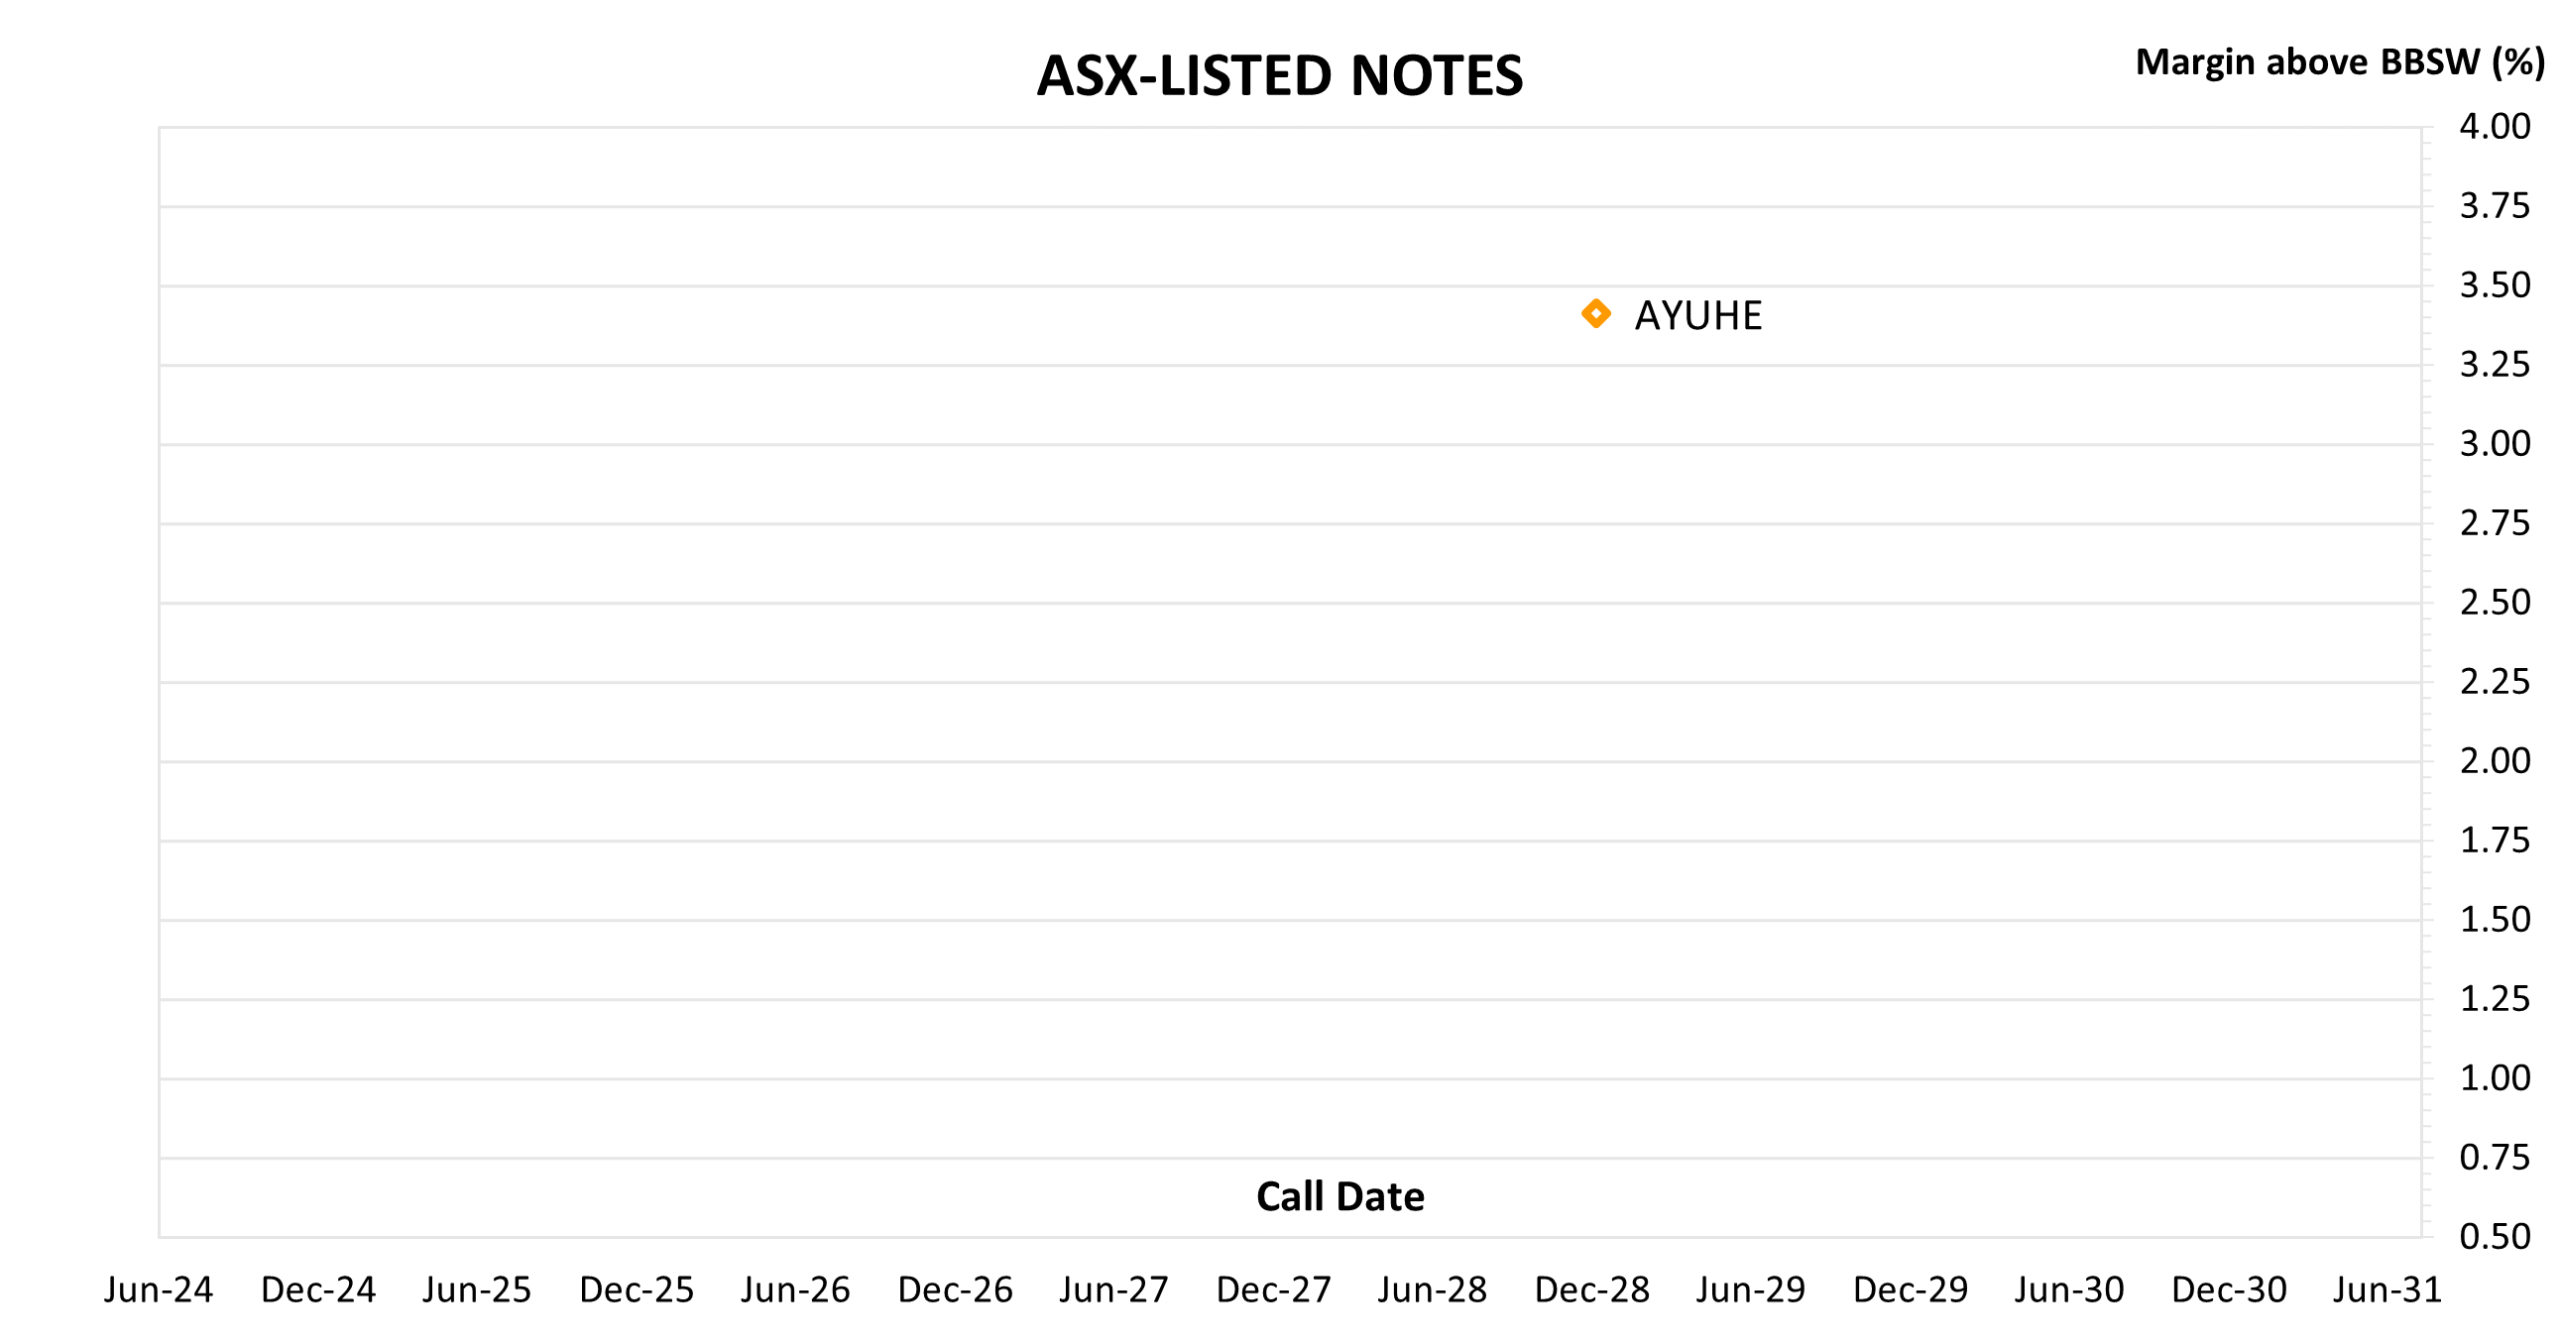
Task: Select the Jun-24 x-axis label
Action: [158, 1290]
